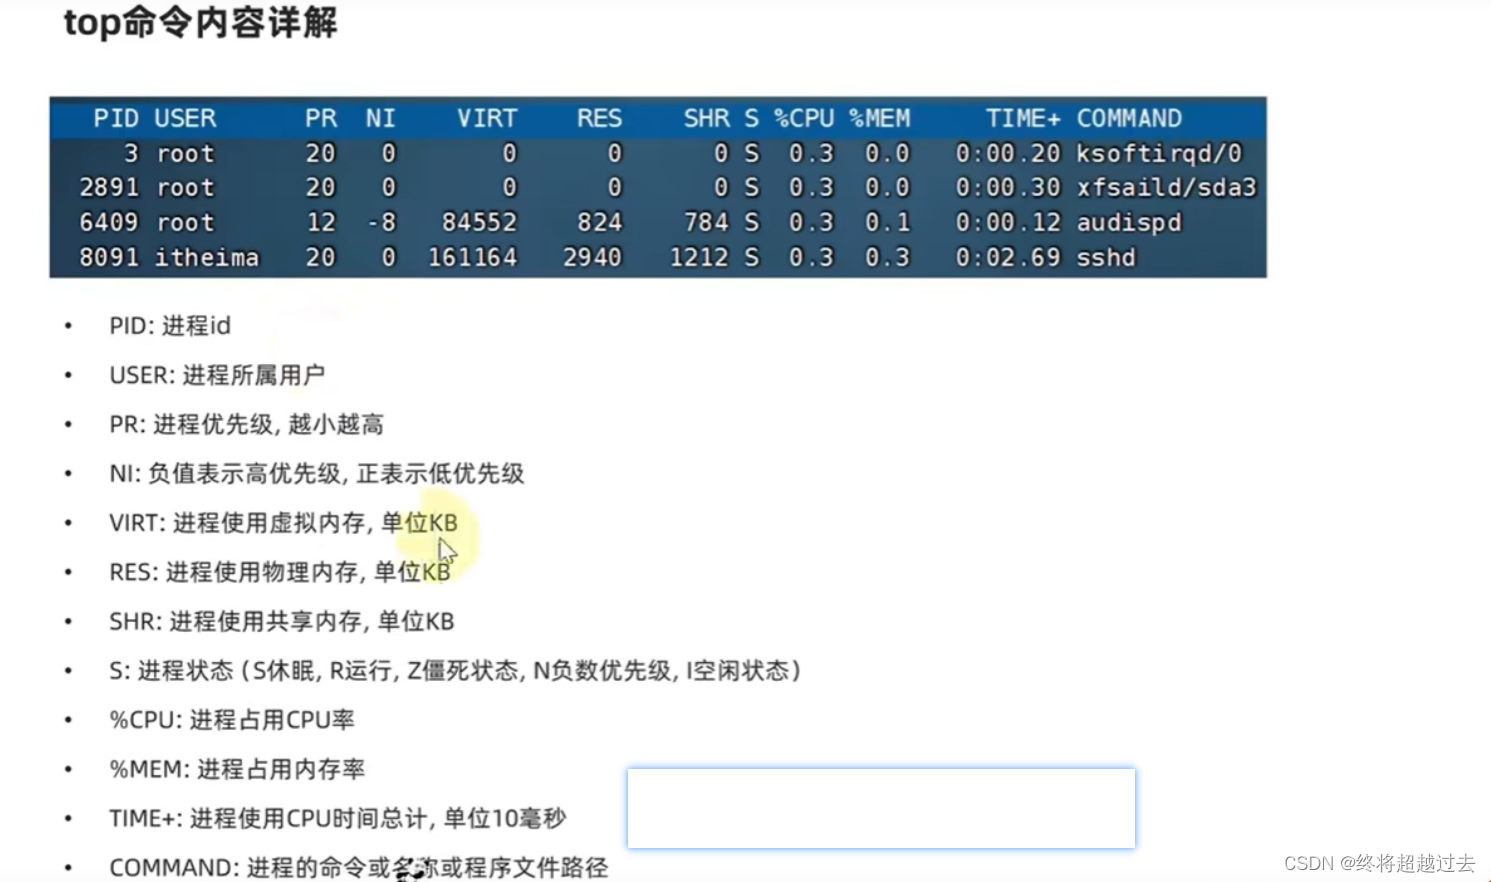Click the TIME+ explanation bullet line
Viewport: 1491px width, 882px height.
(338, 818)
